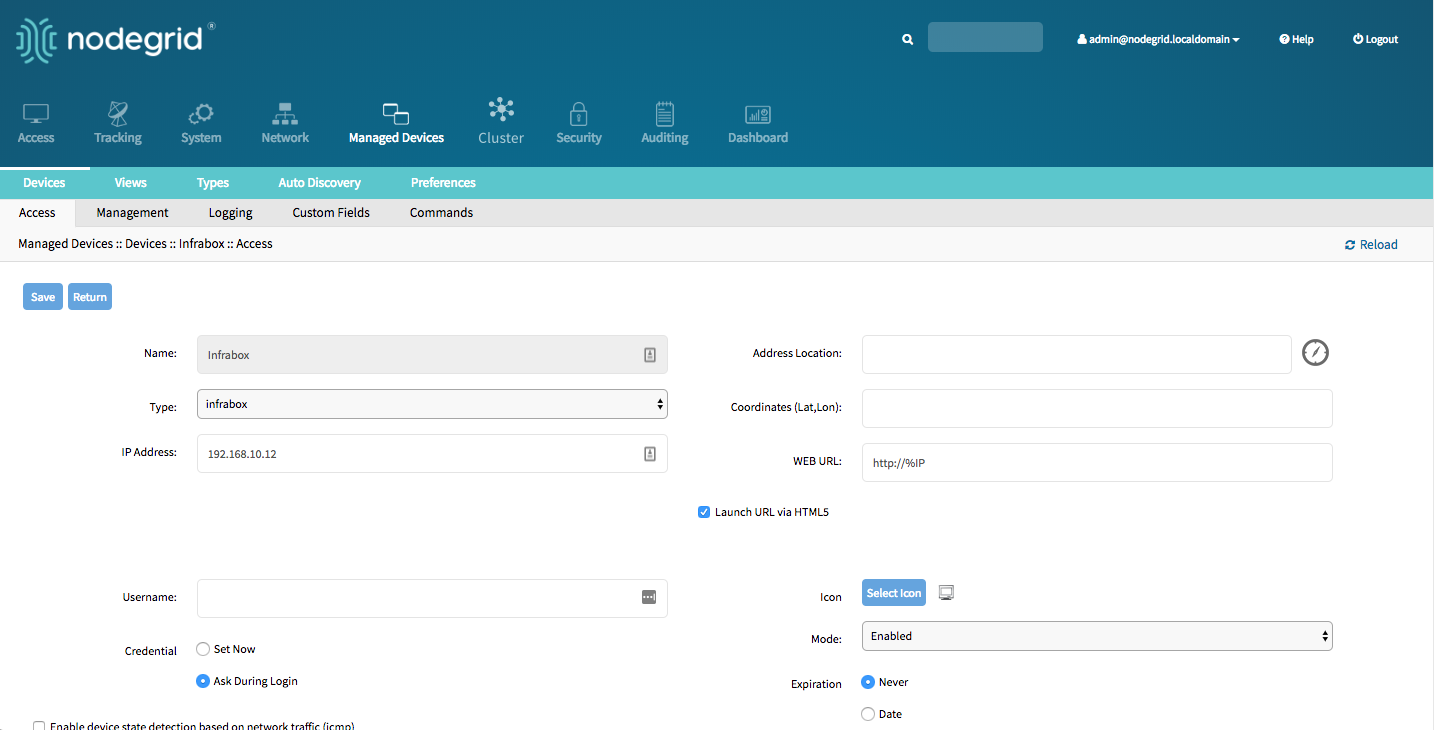Select the Set Now credential option
This screenshot has height=730, width=1434.
[203, 649]
